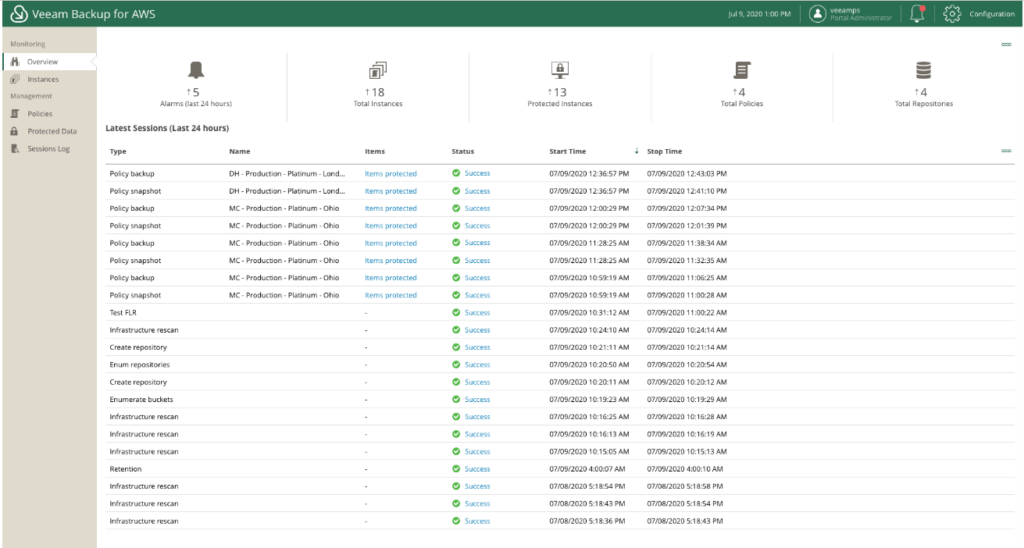Click the veeamps Portal Administrator account name
This screenshot has height=548, width=1024.
(x=861, y=14)
